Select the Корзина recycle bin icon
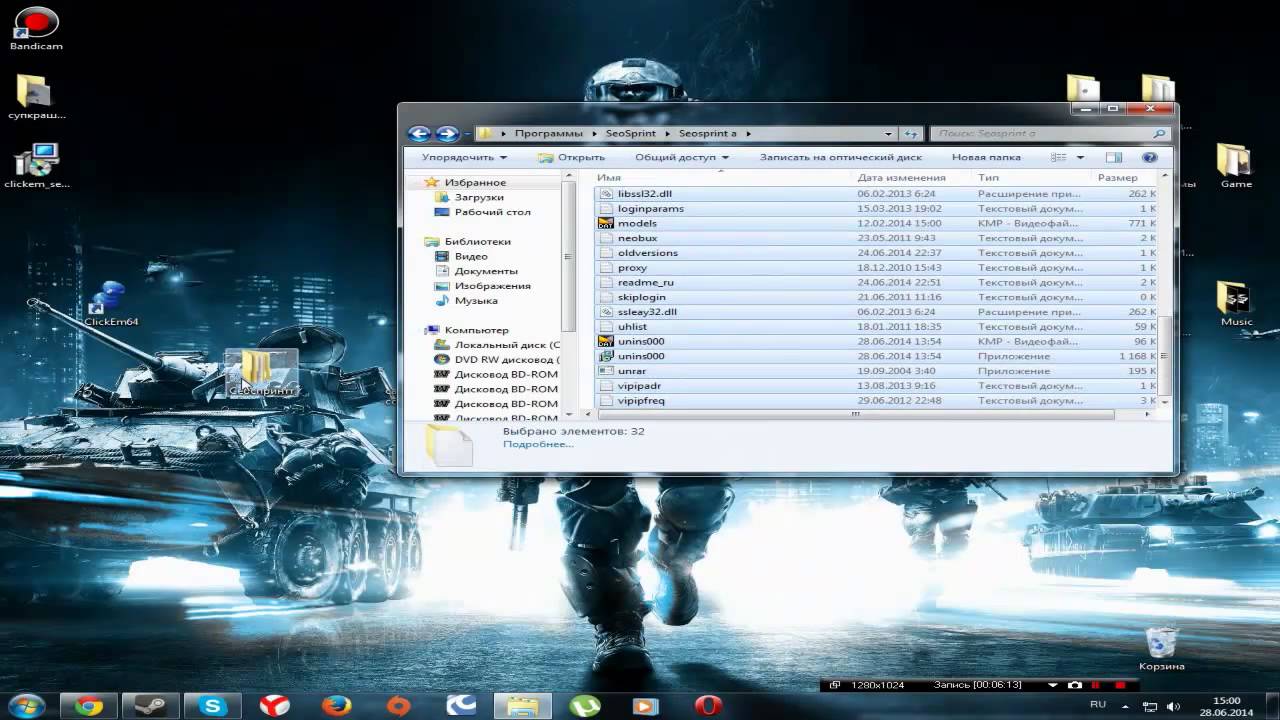Image resolution: width=1280 pixels, height=720 pixels. [x=1161, y=649]
